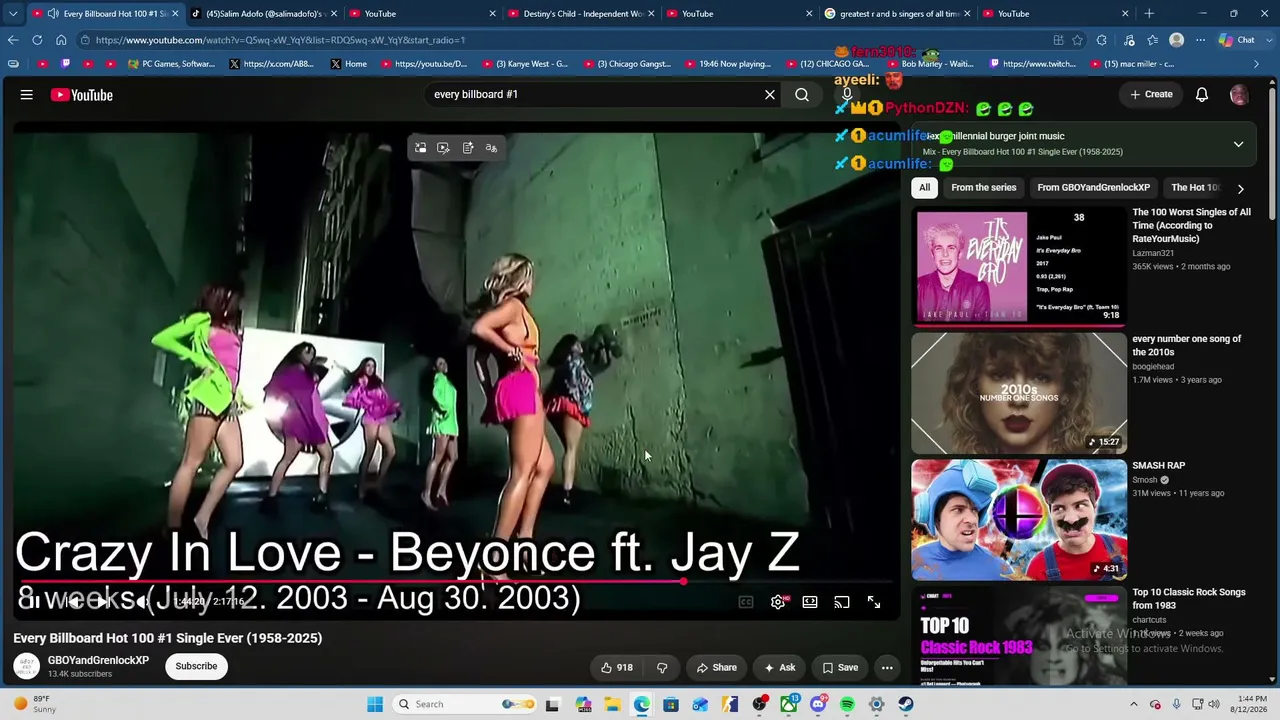Image resolution: width=1280 pixels, height=720 pixels.
Task: Cast the video with the cast icon
Action: coord(842,602)
